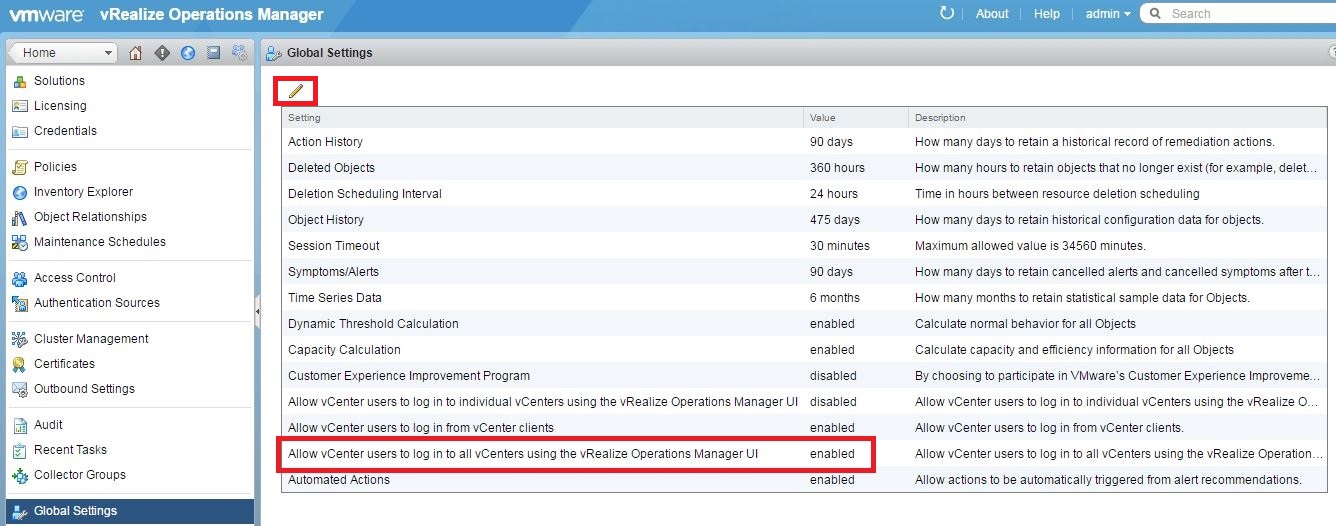Click the blue globe Environment icon
This screenshot has width=1336, height=526.
tap(188, 53)
